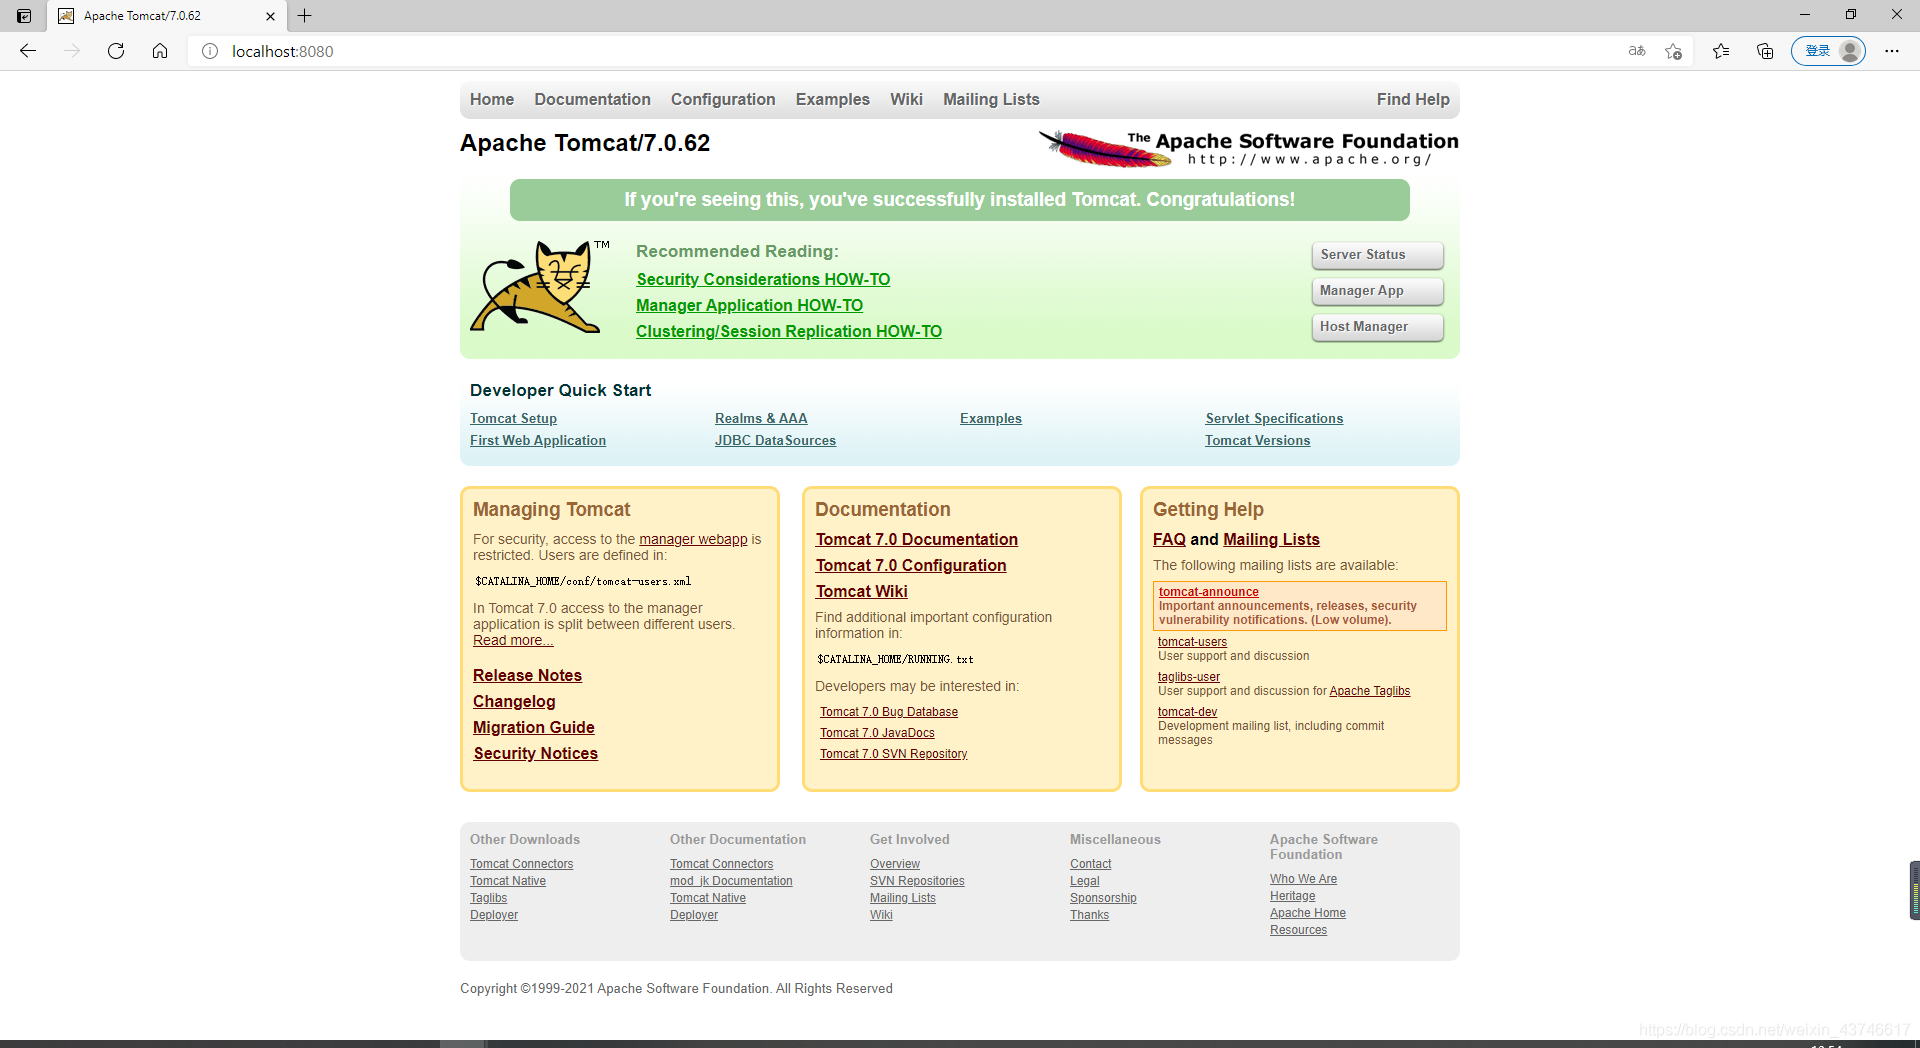Click the Read more... link
The width and height of the screenshot is (1920, 1048).
tap(513, 640)
